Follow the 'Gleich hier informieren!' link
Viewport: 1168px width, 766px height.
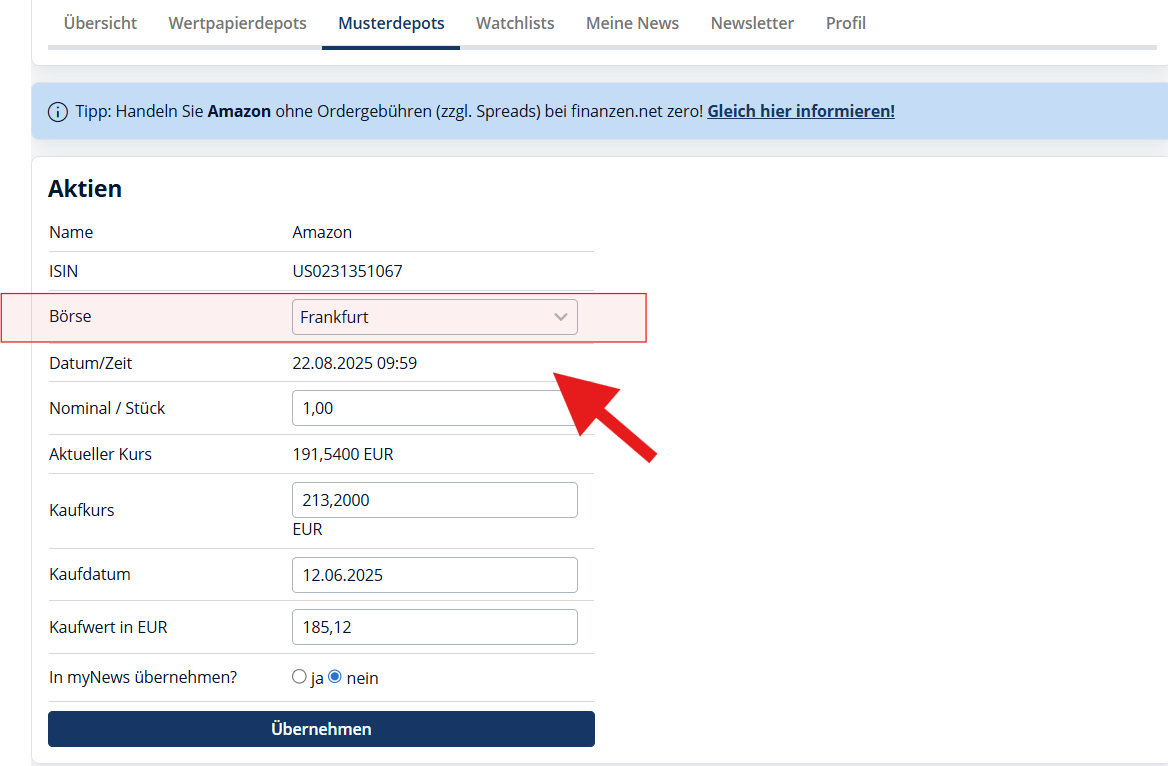click(x=800, y=112)
